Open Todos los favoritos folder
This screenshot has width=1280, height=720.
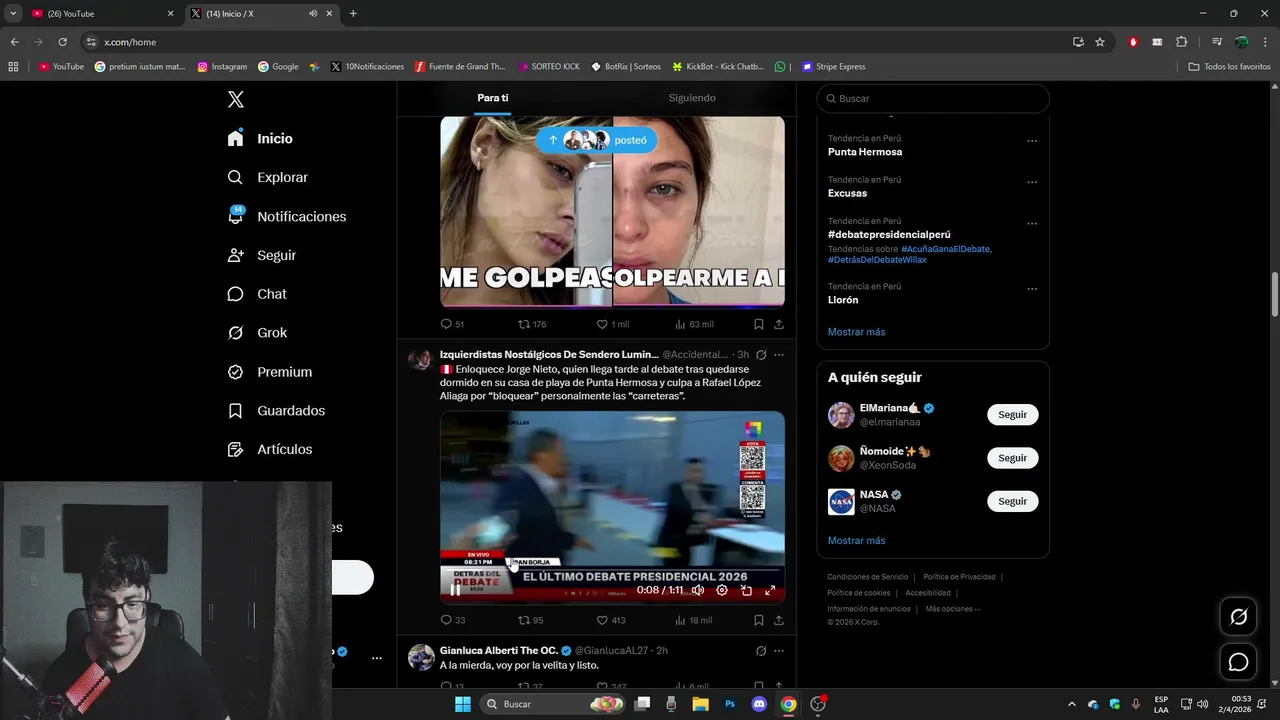tap(1229, 67)
